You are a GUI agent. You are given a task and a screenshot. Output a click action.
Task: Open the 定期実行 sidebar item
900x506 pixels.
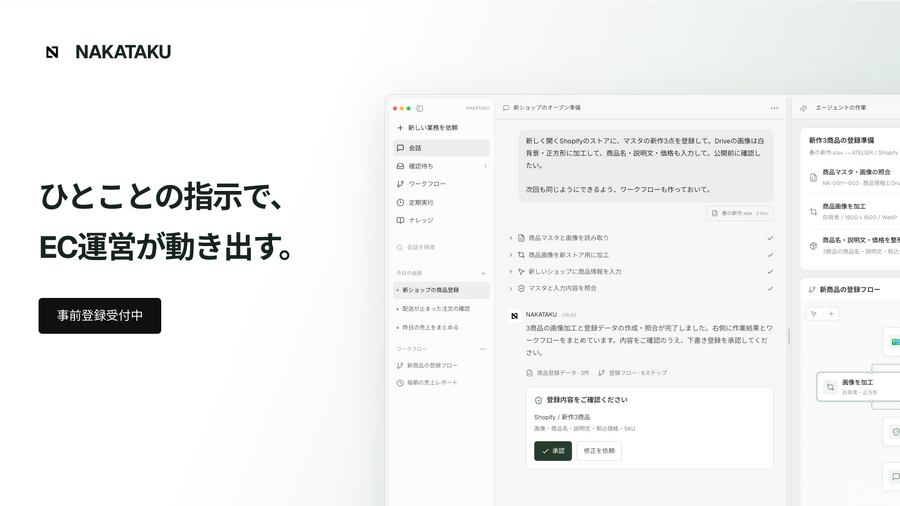click(x=441, y=203)
